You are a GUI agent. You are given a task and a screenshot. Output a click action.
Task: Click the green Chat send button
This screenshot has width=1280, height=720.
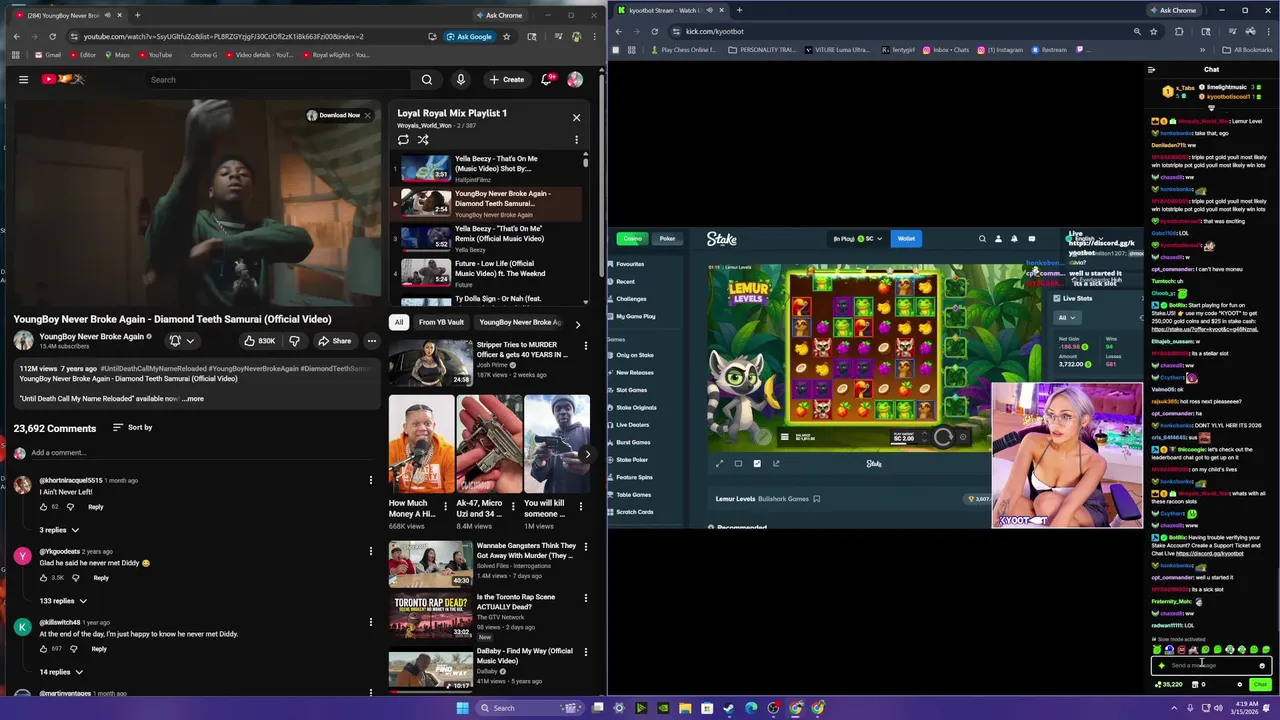pos(1260,684)
